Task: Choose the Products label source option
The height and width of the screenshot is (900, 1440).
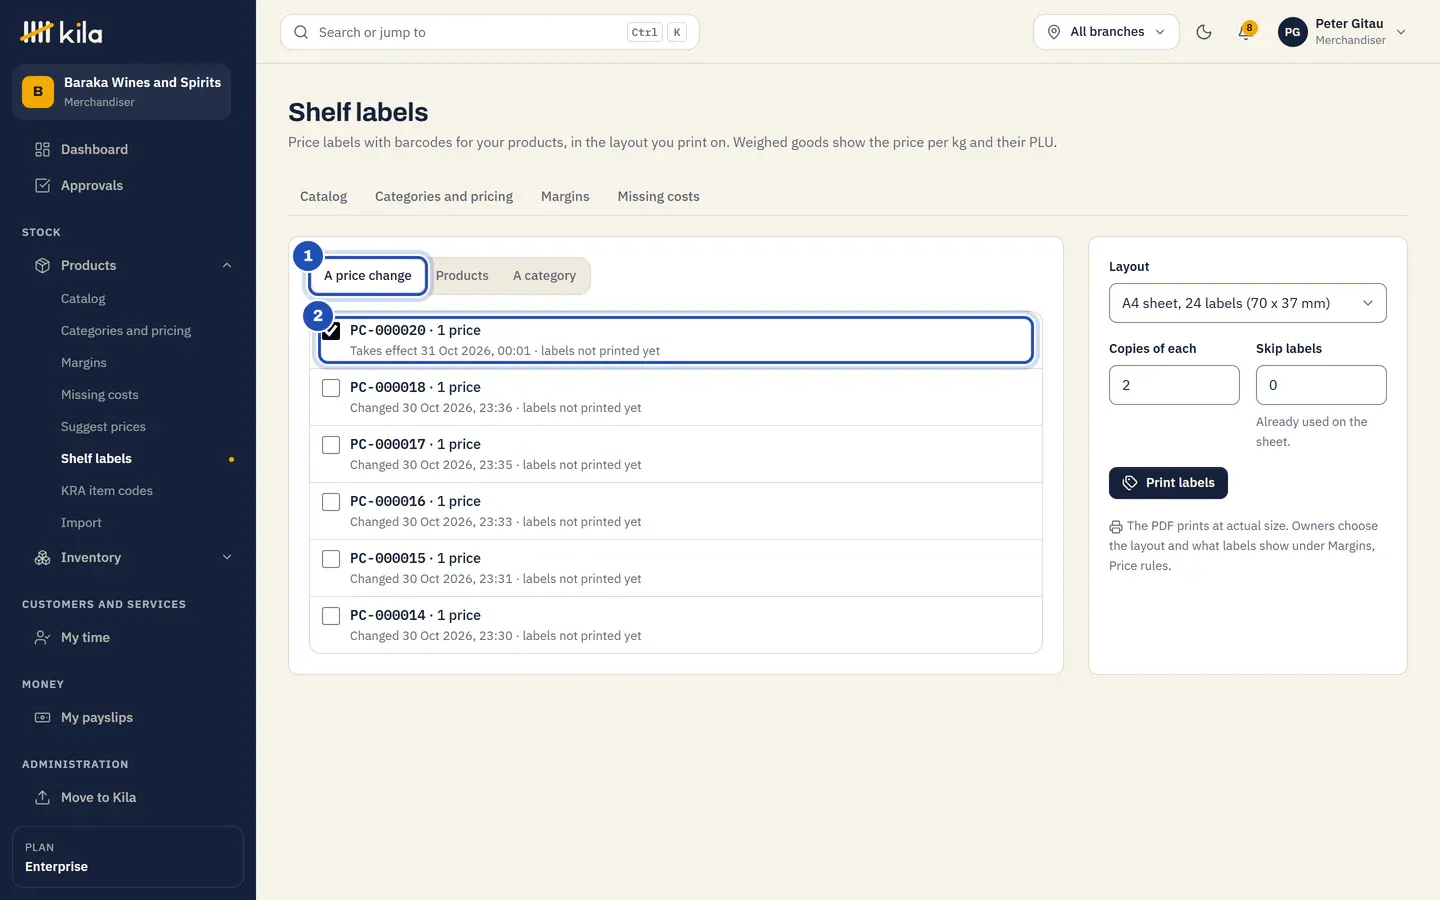Action: 462,276
